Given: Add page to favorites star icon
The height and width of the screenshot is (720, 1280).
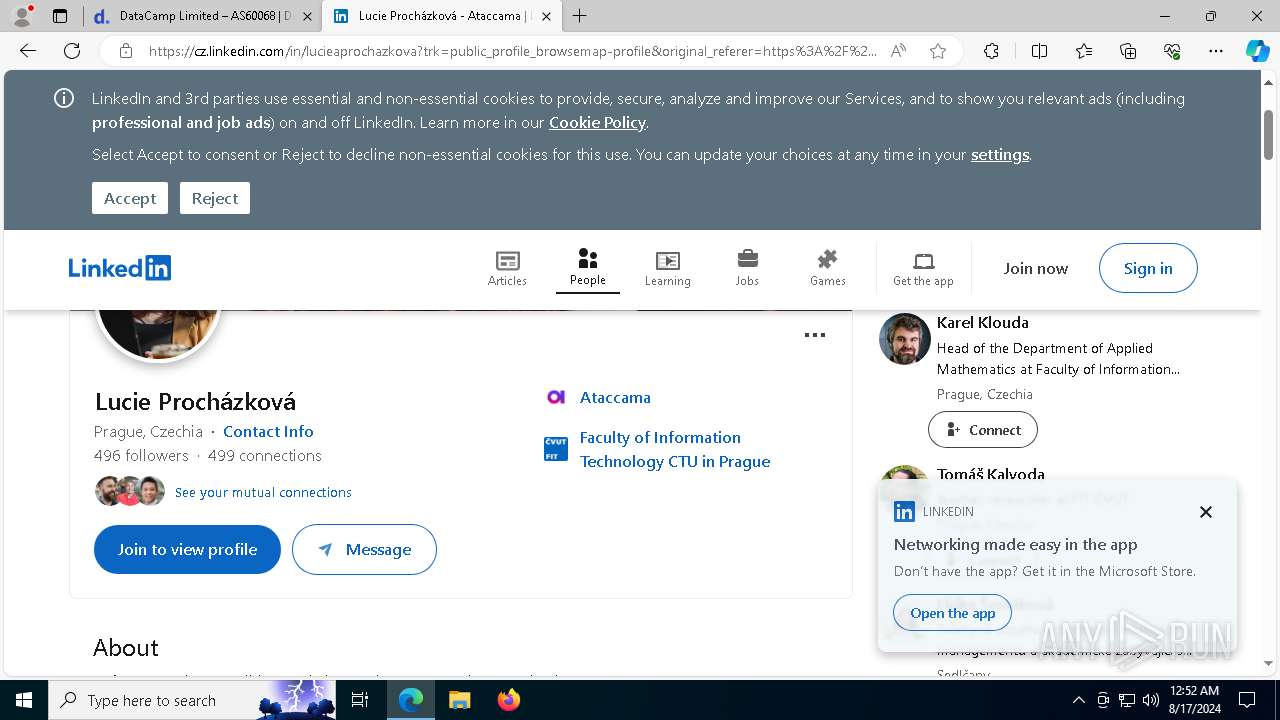Looking at the screenshot, I should (x=938, y=51).
